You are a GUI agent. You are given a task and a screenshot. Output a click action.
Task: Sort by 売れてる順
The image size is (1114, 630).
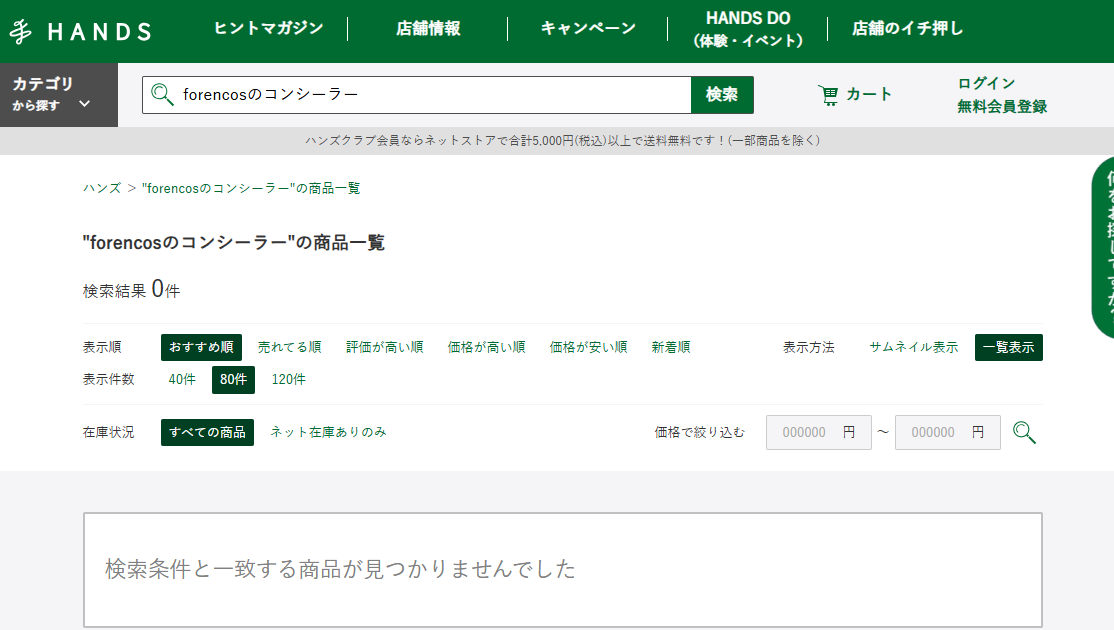[x=289, y=347]
